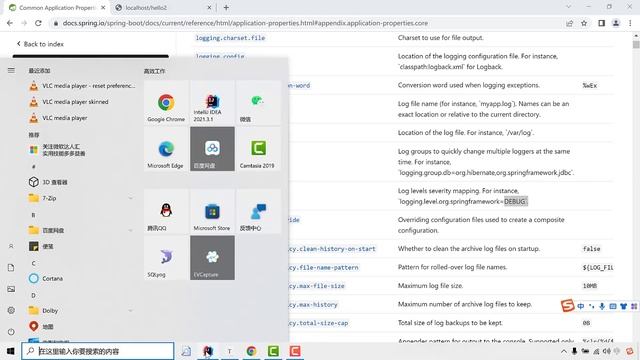640x360 pixels.
Task: Toggle Chinese/English mode on Sogou bar
Action: click(581, 306)
